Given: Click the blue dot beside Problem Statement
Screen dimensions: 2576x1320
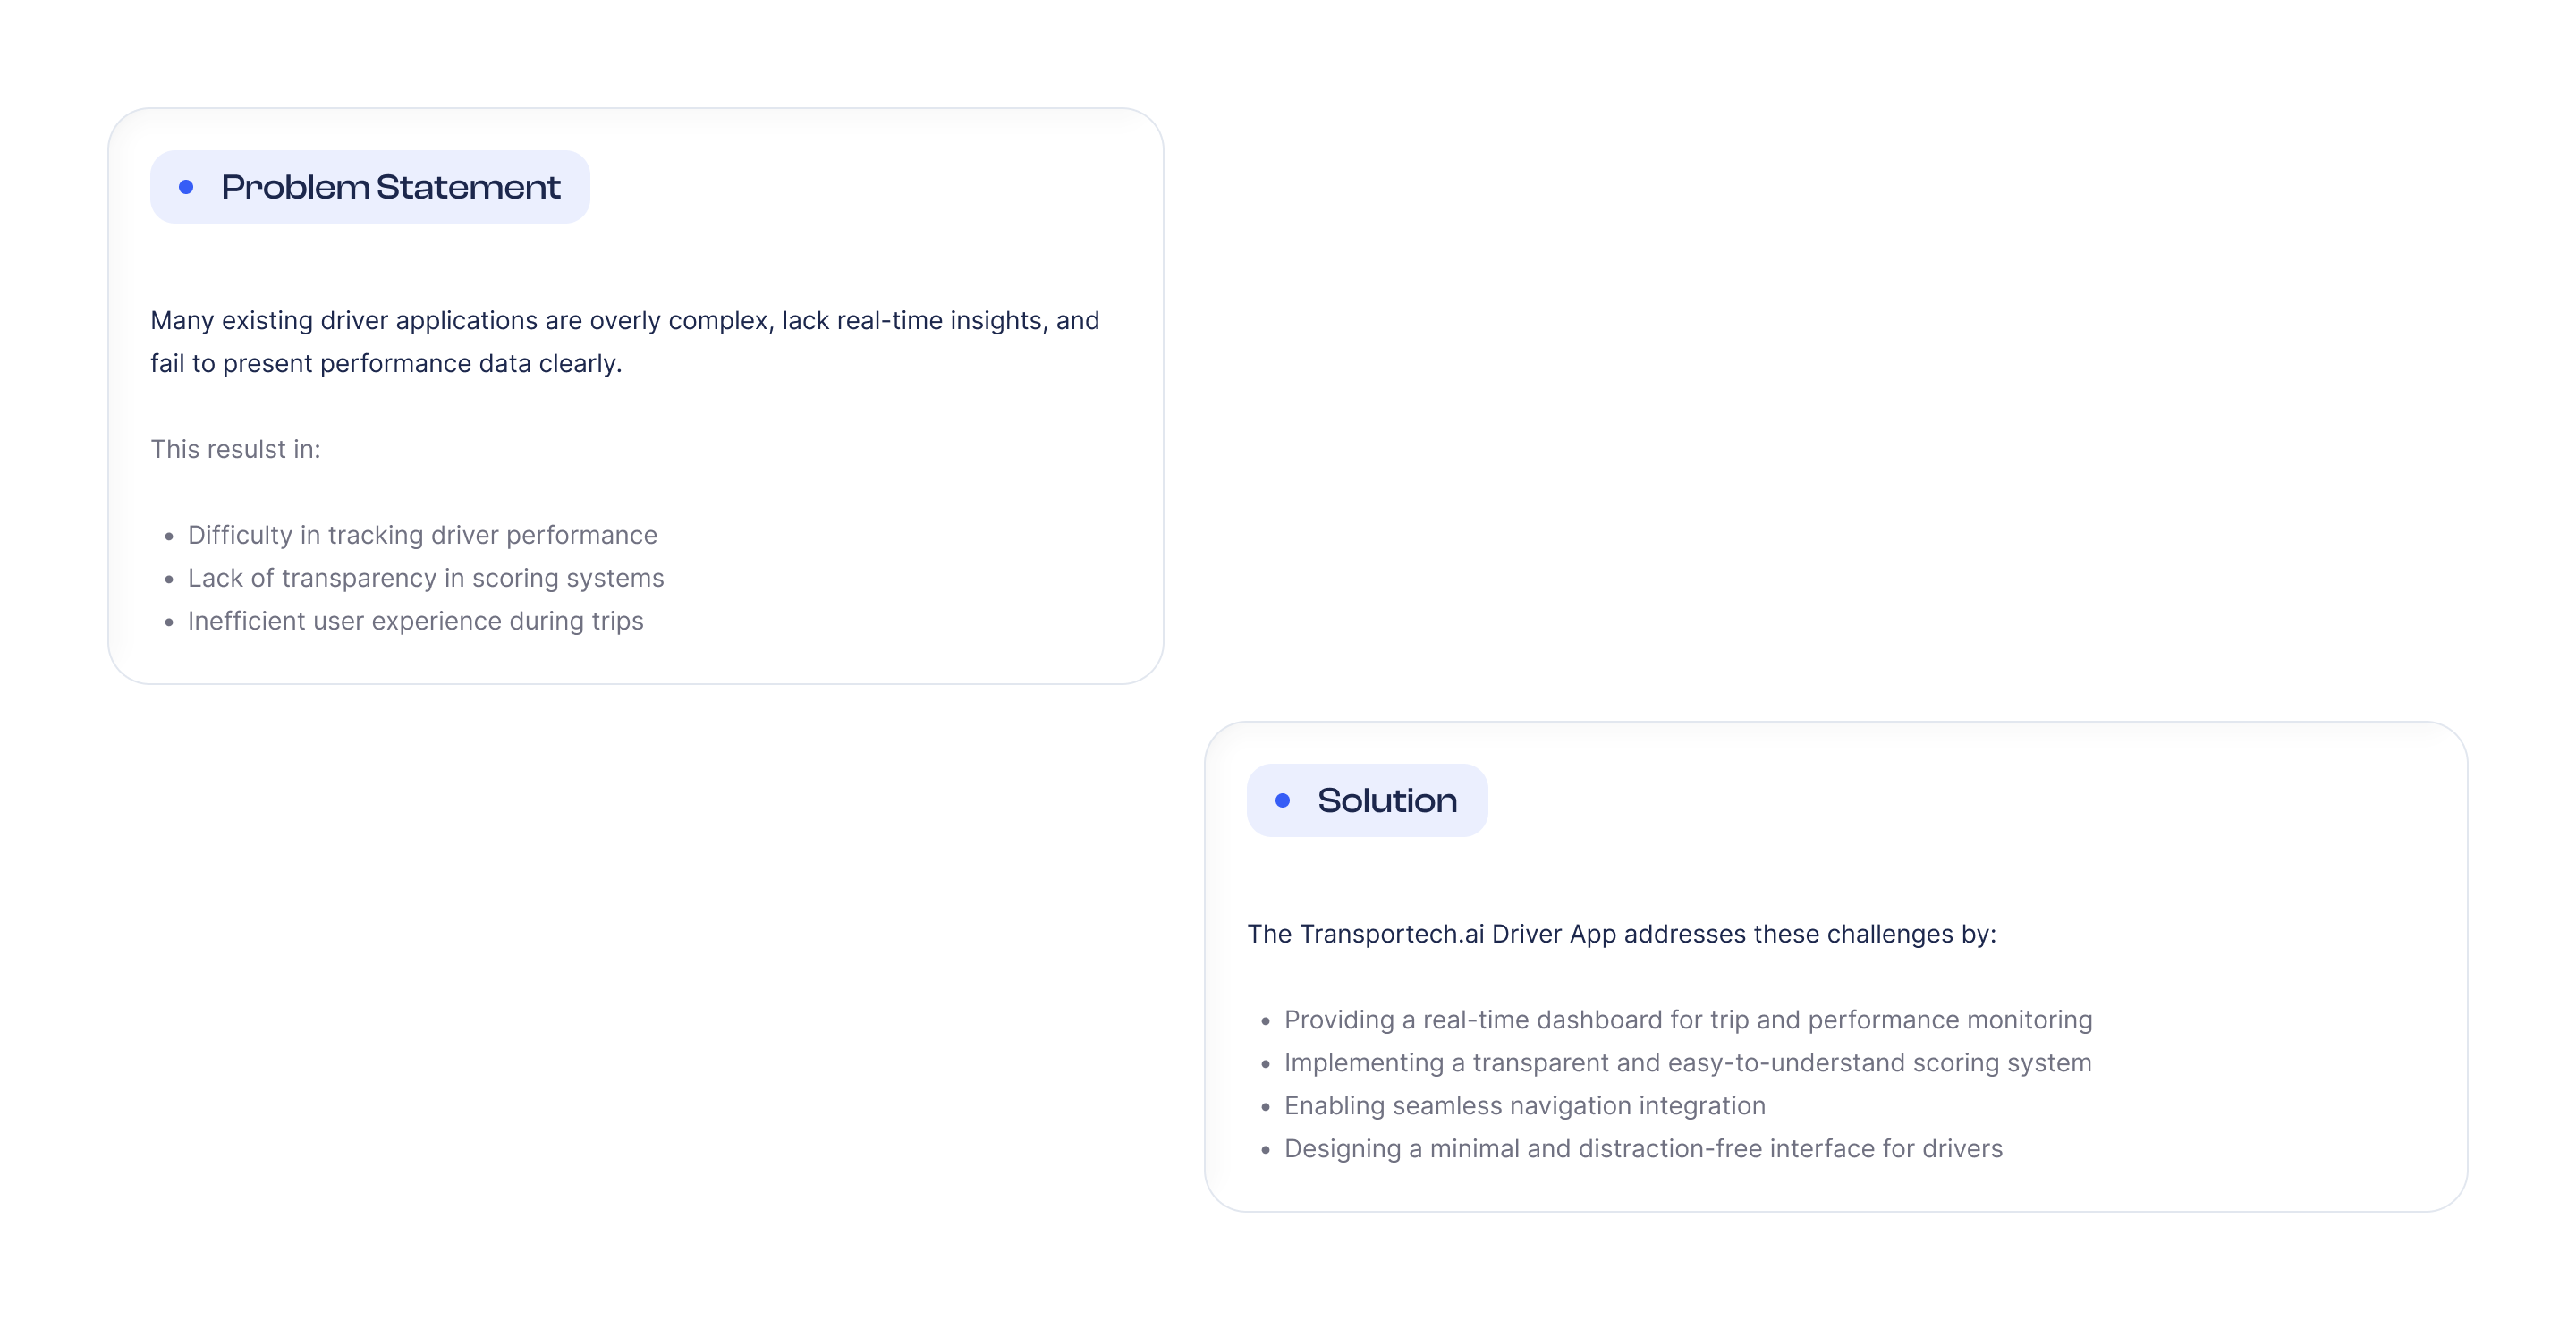Looking at the screenshot, I should click(186, 187).
